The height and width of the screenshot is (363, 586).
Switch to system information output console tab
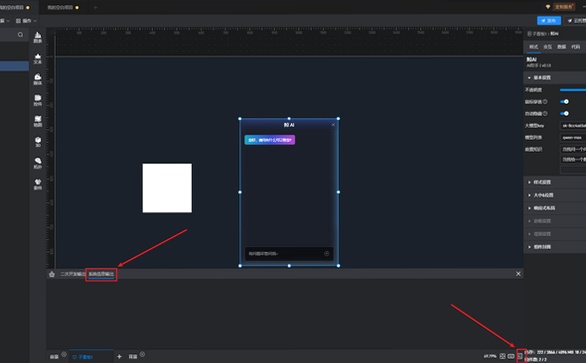point(101,274)
